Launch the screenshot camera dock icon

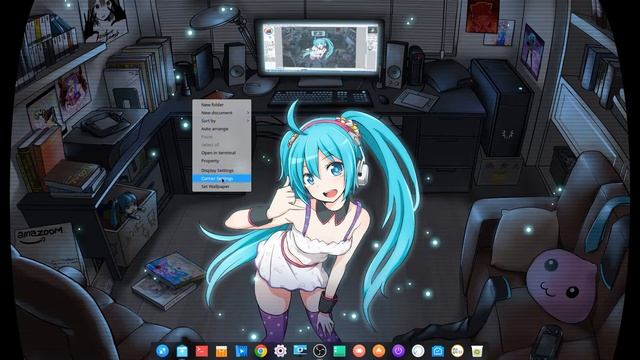(300, 351)
